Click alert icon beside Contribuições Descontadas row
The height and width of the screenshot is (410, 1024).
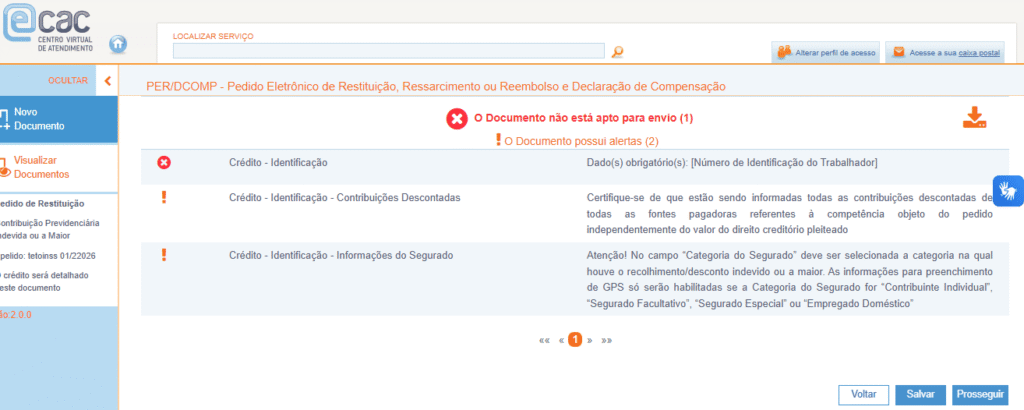click(x=164, y=198)
